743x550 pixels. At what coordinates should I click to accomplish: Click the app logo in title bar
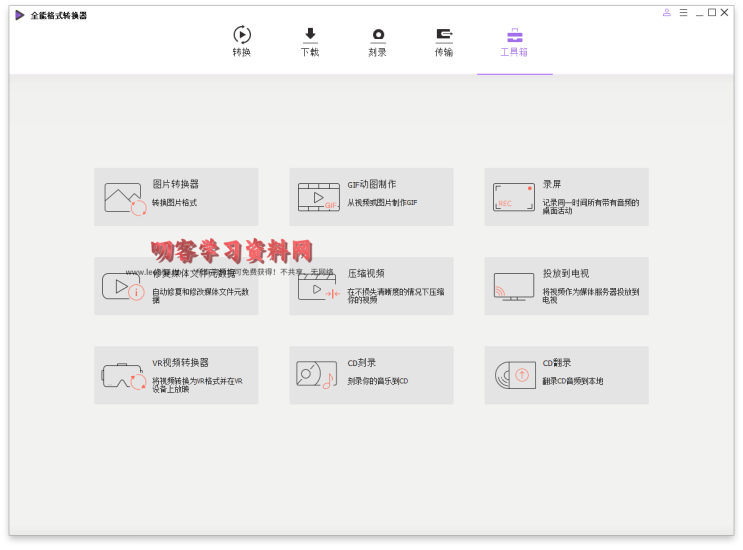tap(19, 15)
